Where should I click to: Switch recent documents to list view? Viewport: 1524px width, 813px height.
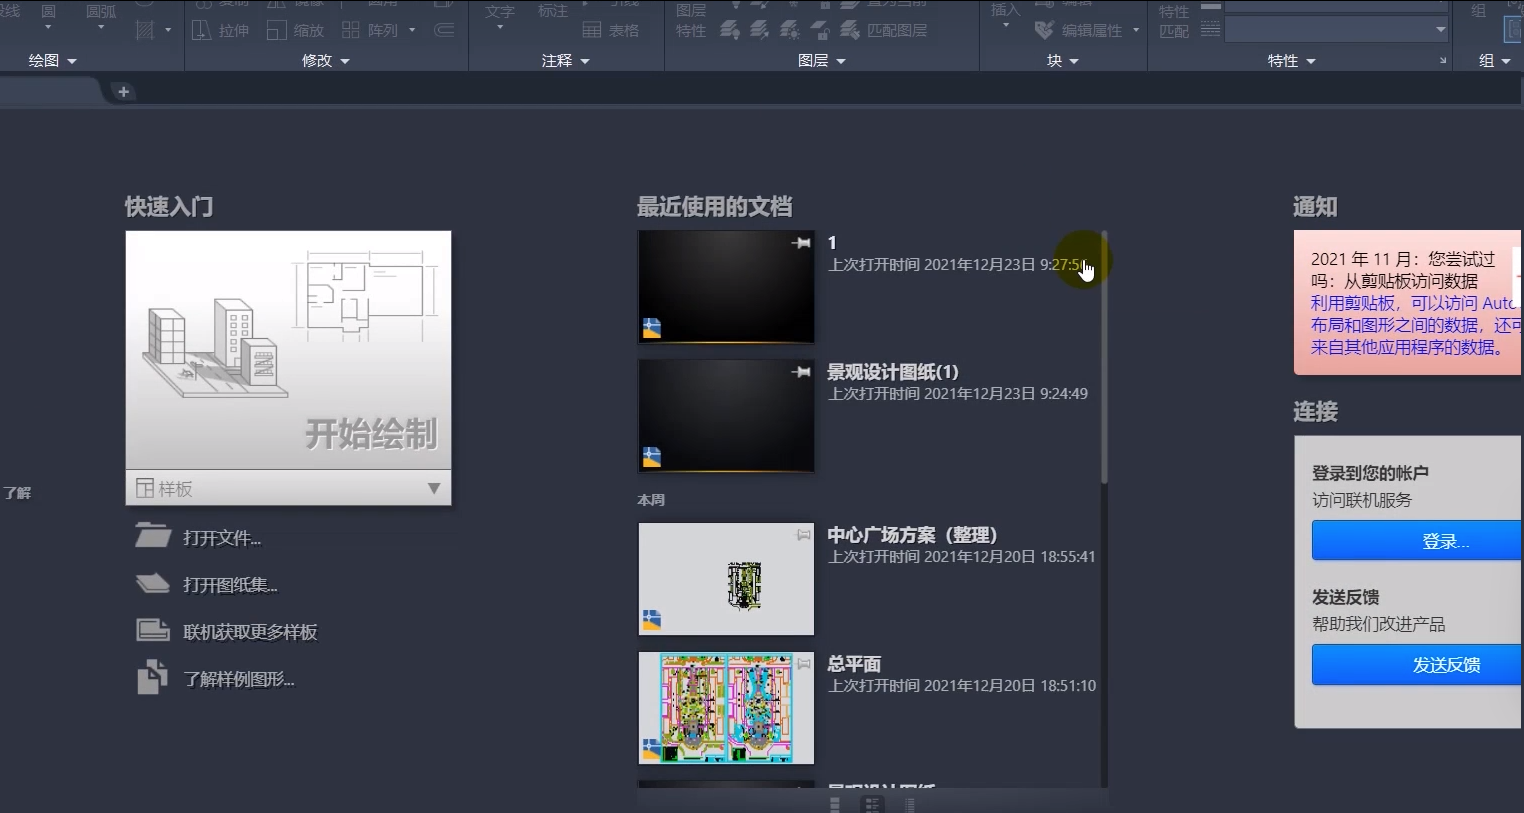(909, 804)
